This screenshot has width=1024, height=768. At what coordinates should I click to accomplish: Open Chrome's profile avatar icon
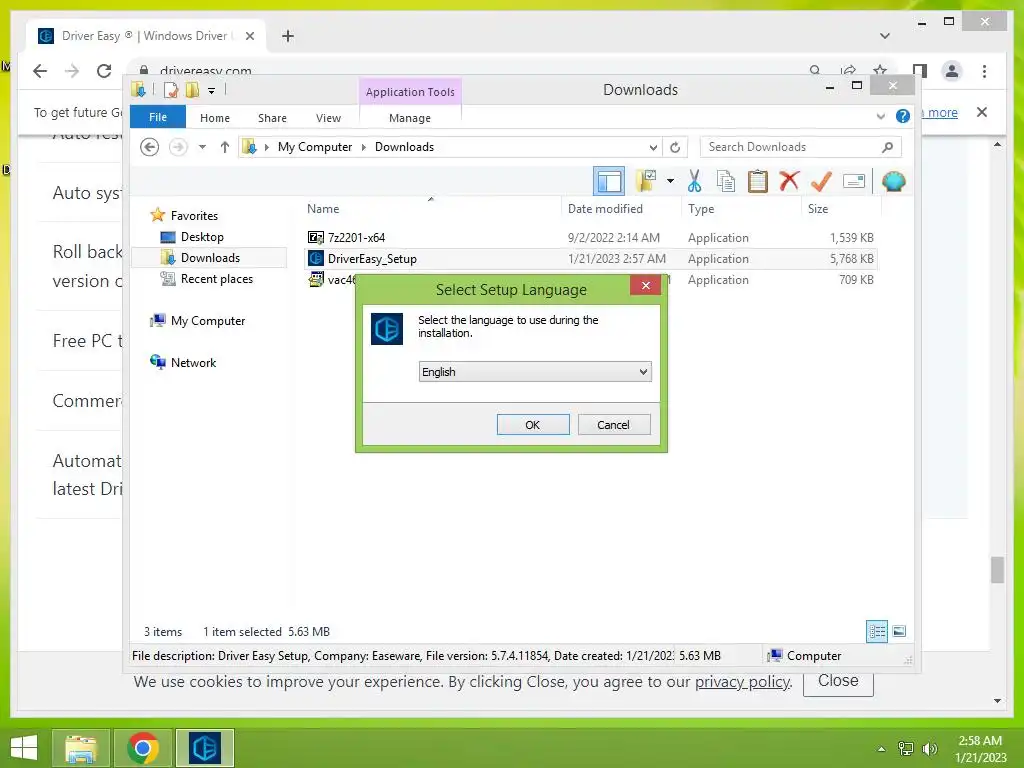(952, 71)
